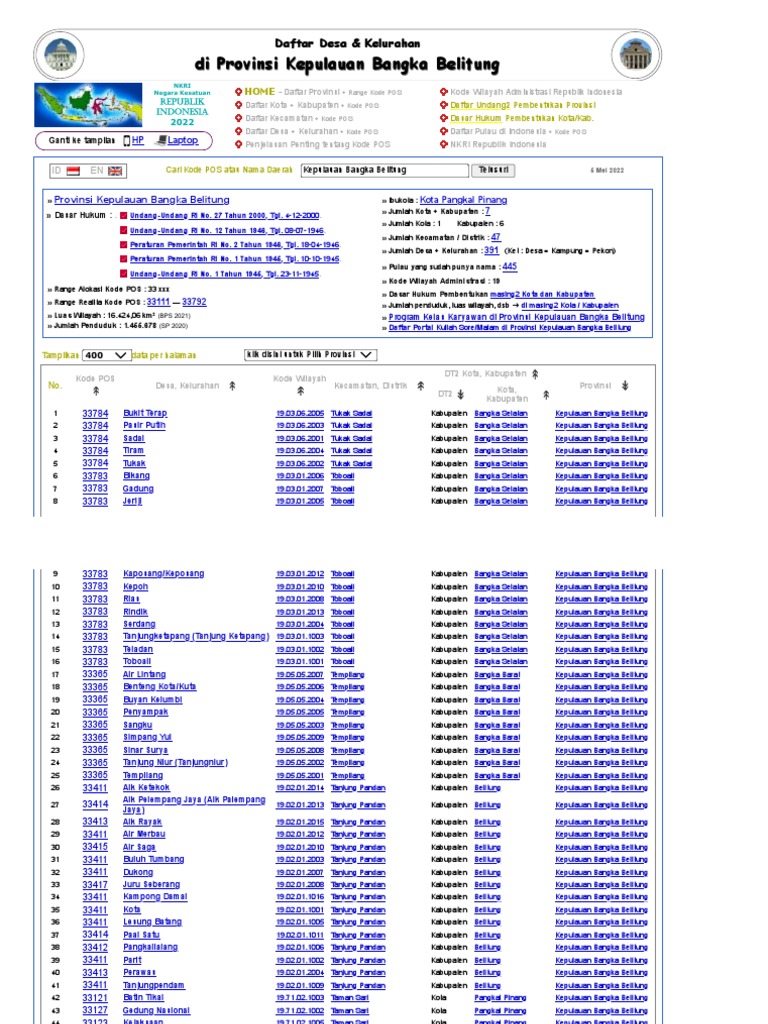Open village Bukit Terap link
Image resolution: width=768 pixels, height=1024 pixels.
(x=145, y=413)
